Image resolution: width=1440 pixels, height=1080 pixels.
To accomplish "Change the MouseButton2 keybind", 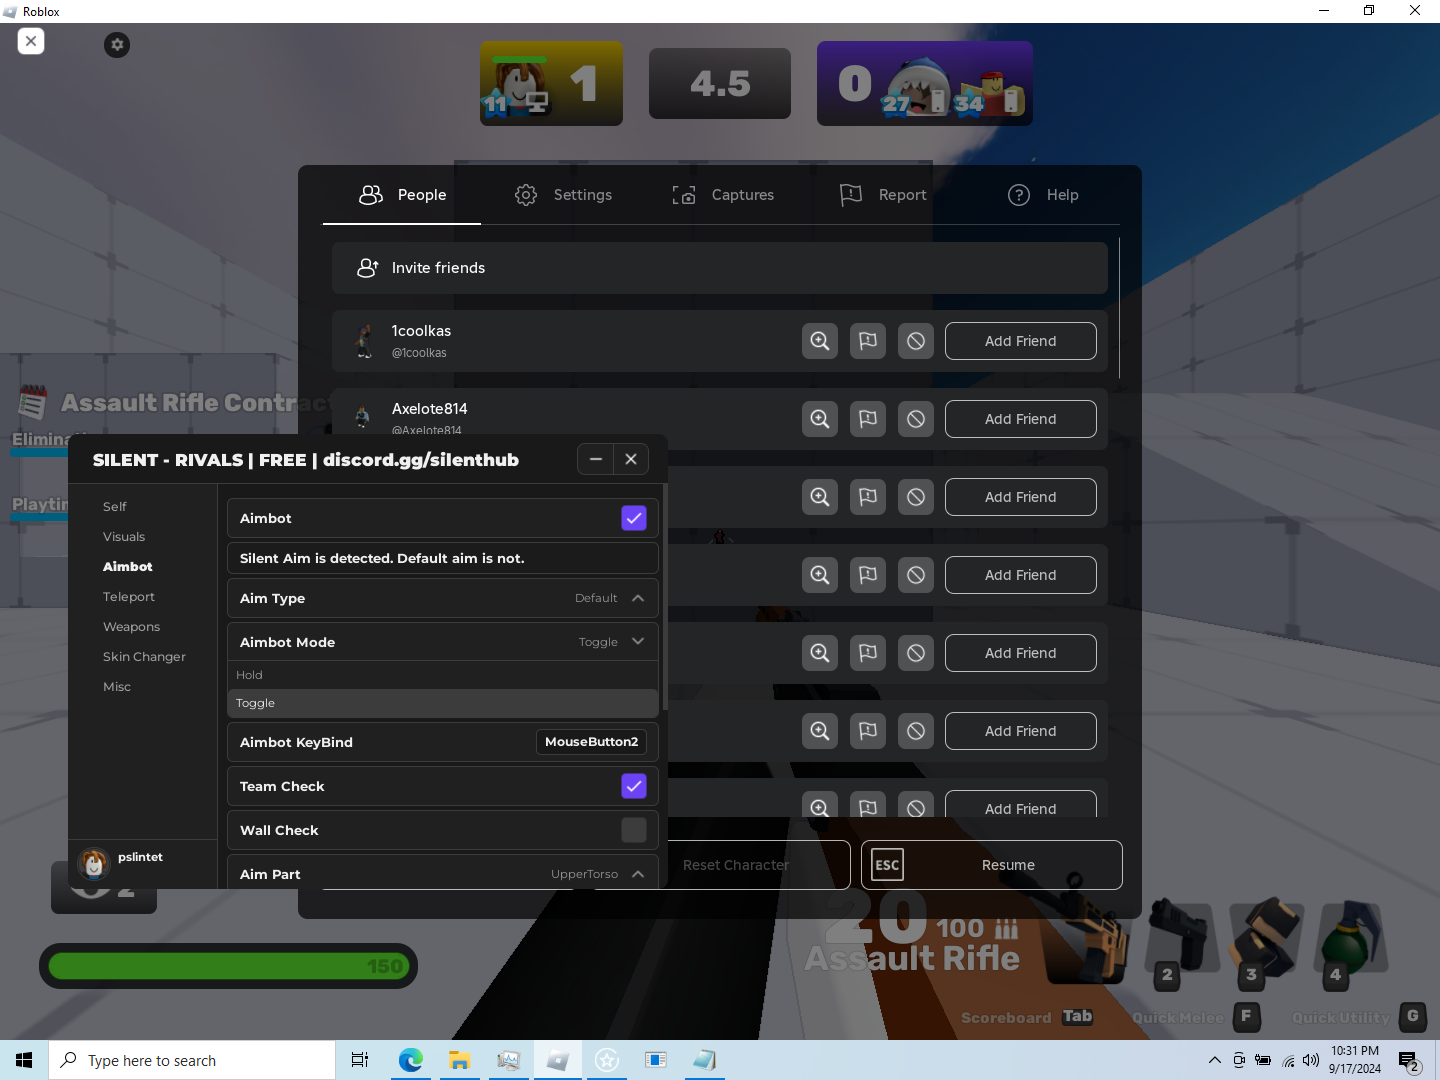I will coord(591,742).
